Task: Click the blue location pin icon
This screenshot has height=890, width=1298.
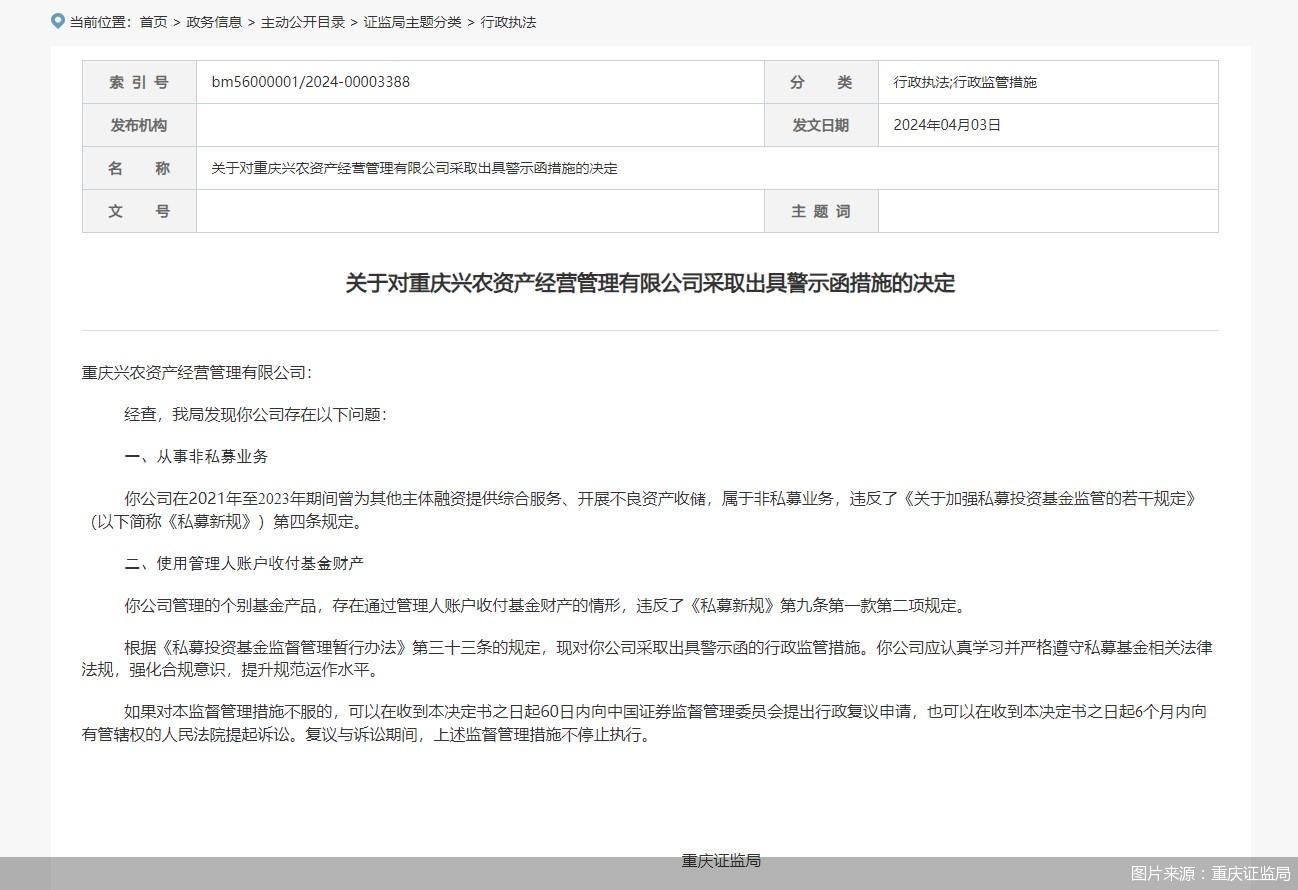Action: click(x=57, y=20)
